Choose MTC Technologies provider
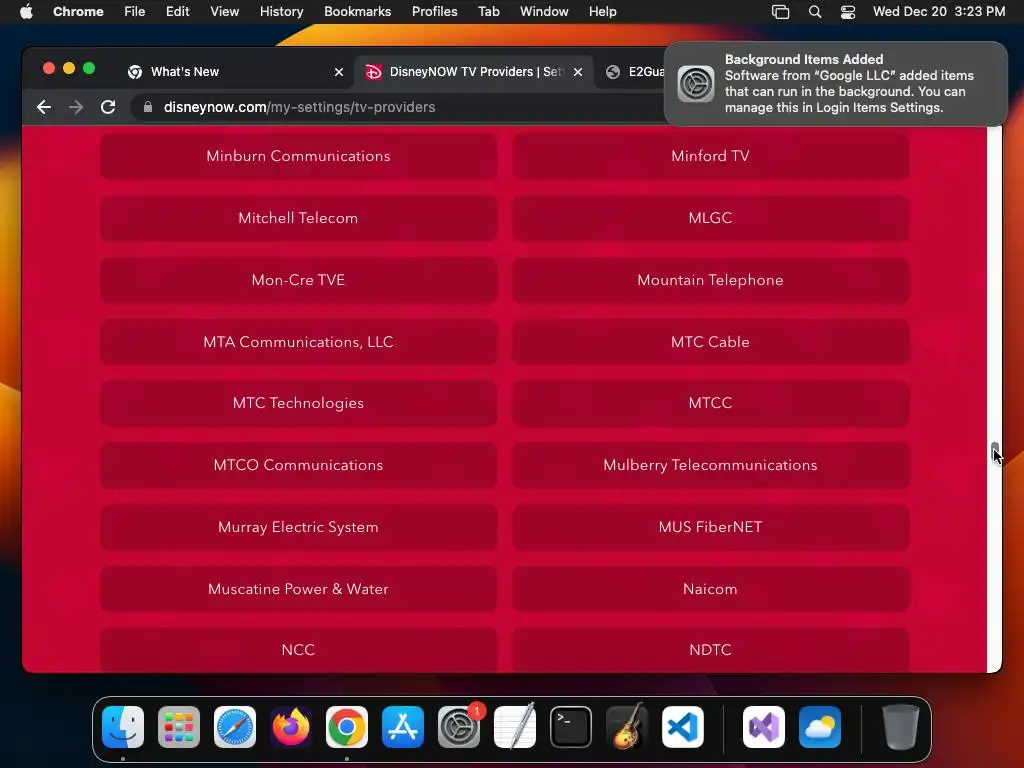This screenshot has width=1024, height=768. tap(298, 403)
